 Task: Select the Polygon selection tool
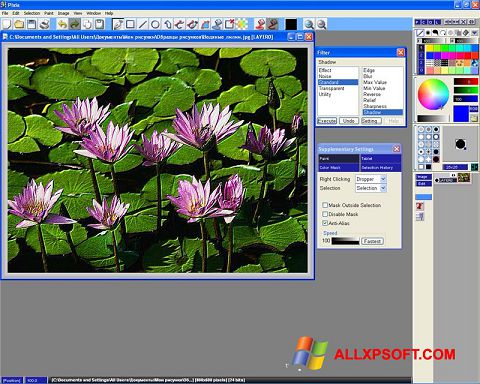point(167,24)
